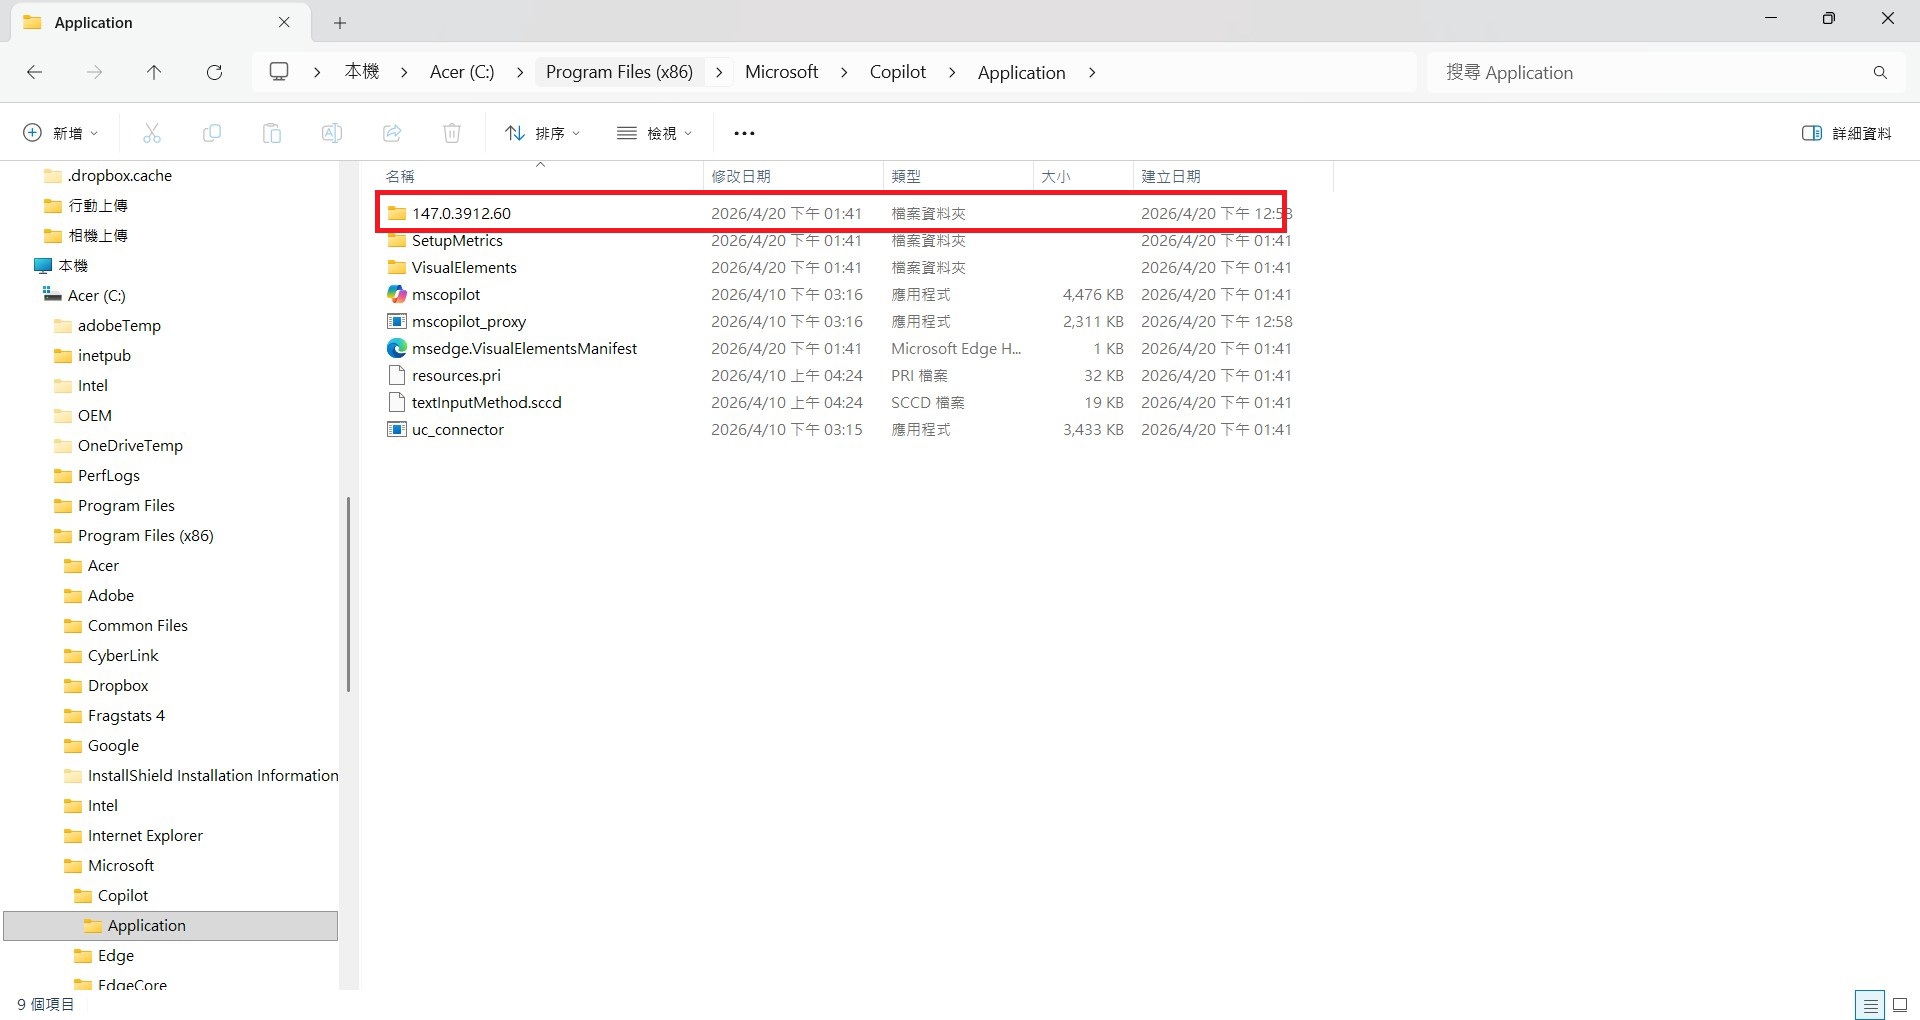Select Acer (C:) in navigation tree
The image size is (1920, 1020).
[84, 295]
